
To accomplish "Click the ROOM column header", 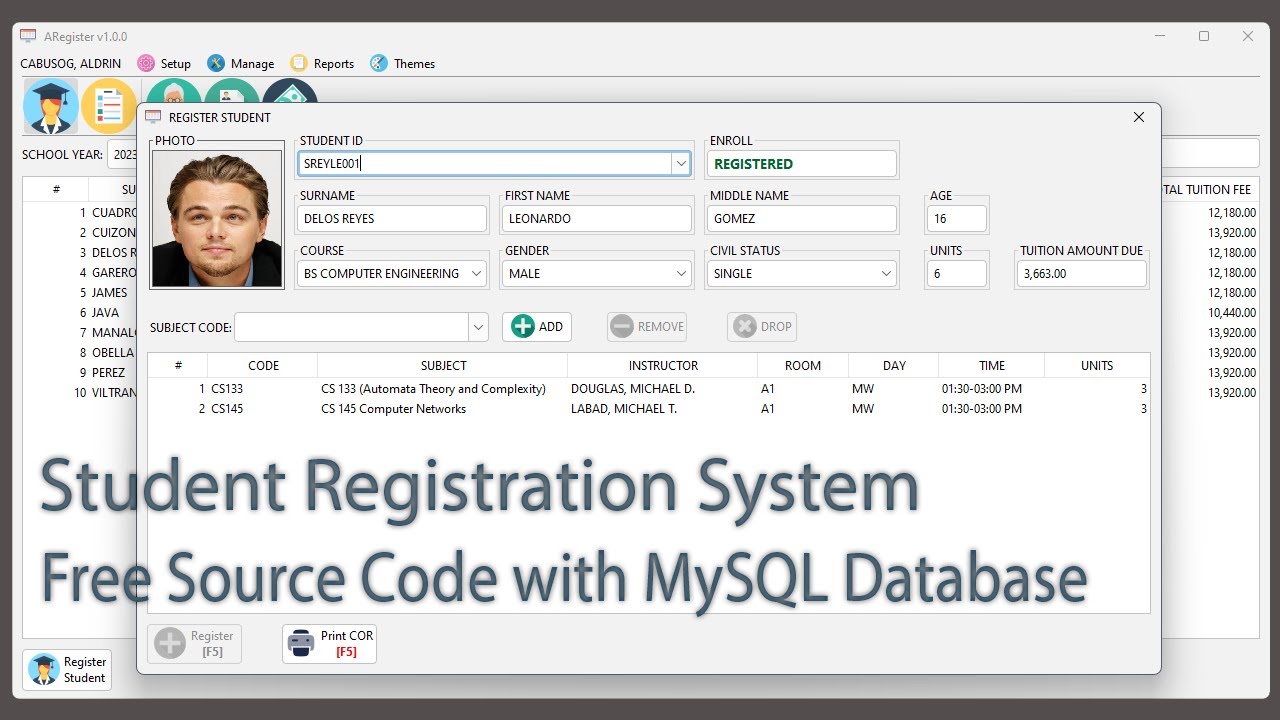I will [803, 366].
